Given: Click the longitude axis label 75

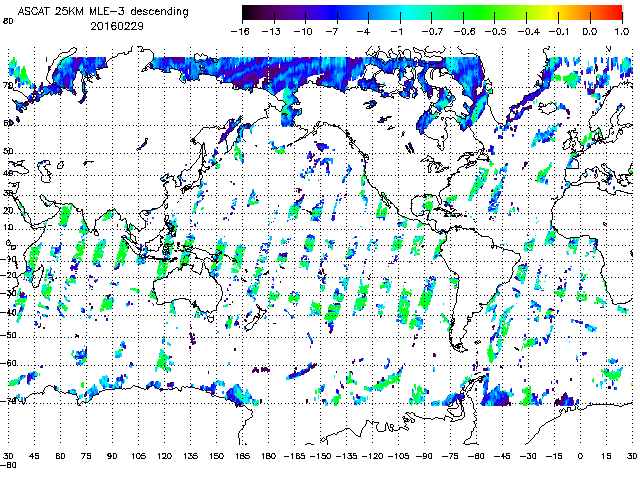Looking at the screenshot, I should (x=86, y=456).
